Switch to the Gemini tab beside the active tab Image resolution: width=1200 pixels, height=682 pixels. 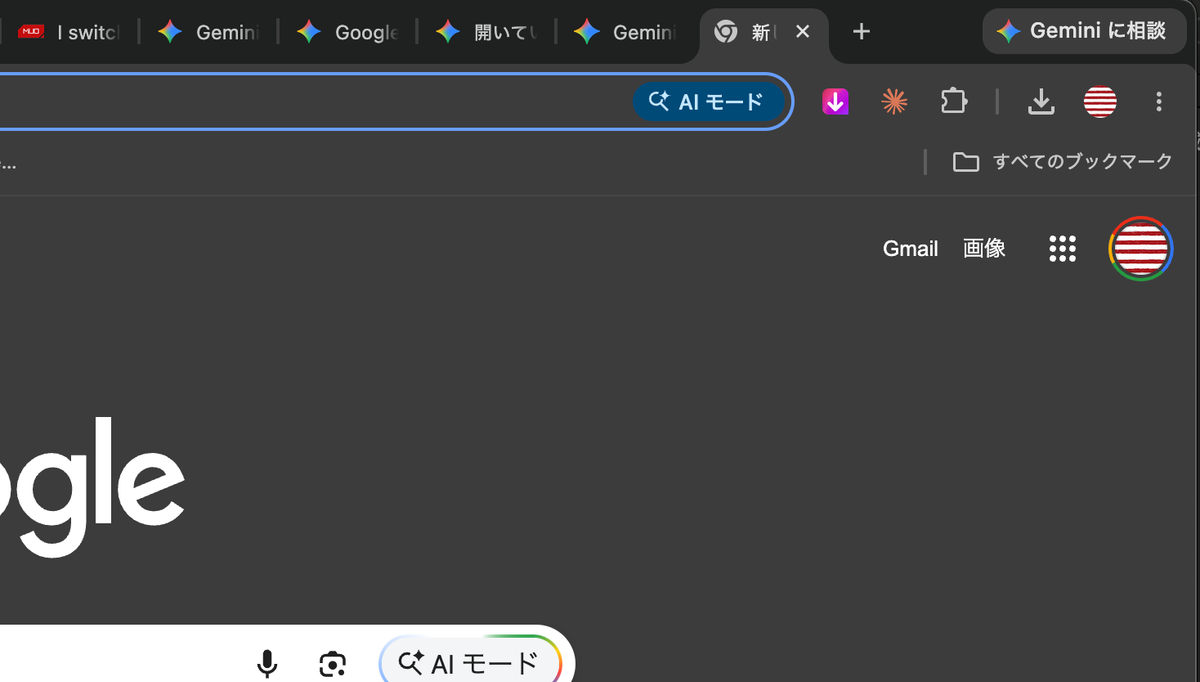[625, 32]
